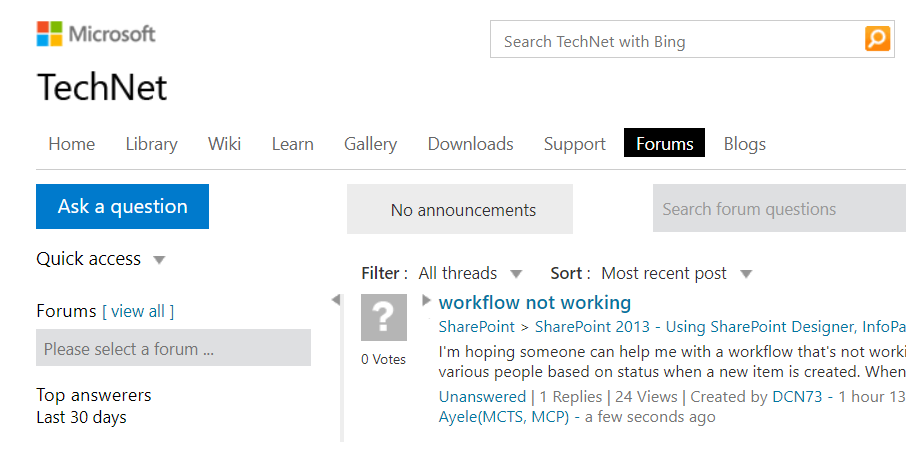Click the 'view all' forums link

click(138, 311)
